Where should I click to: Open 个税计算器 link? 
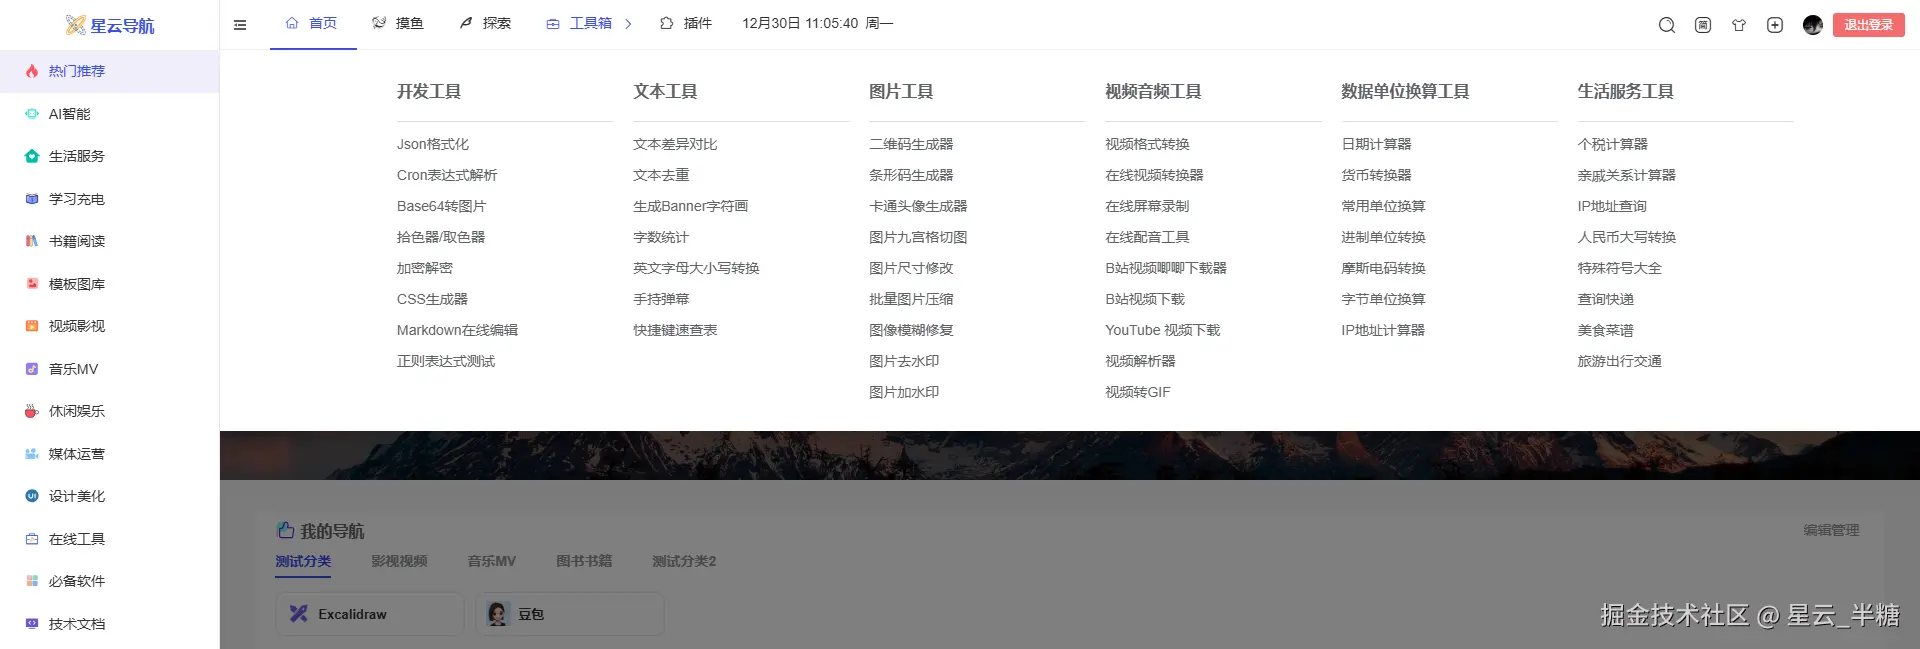click(1612, 145)
